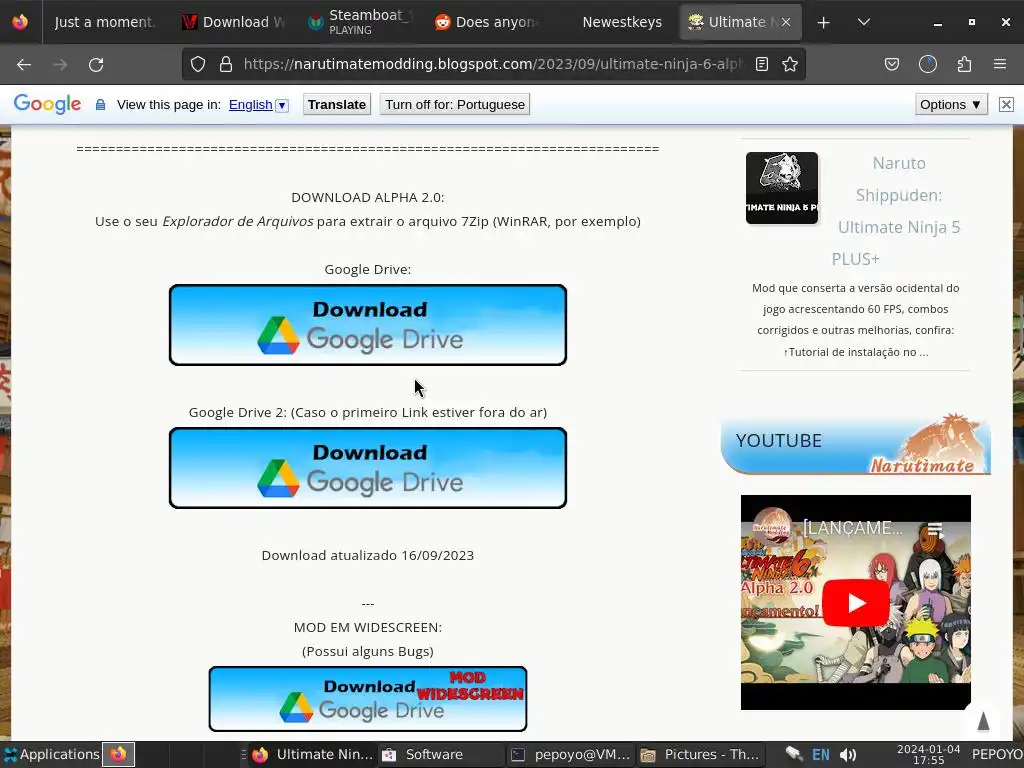Open the Pocket save icon

891,64
